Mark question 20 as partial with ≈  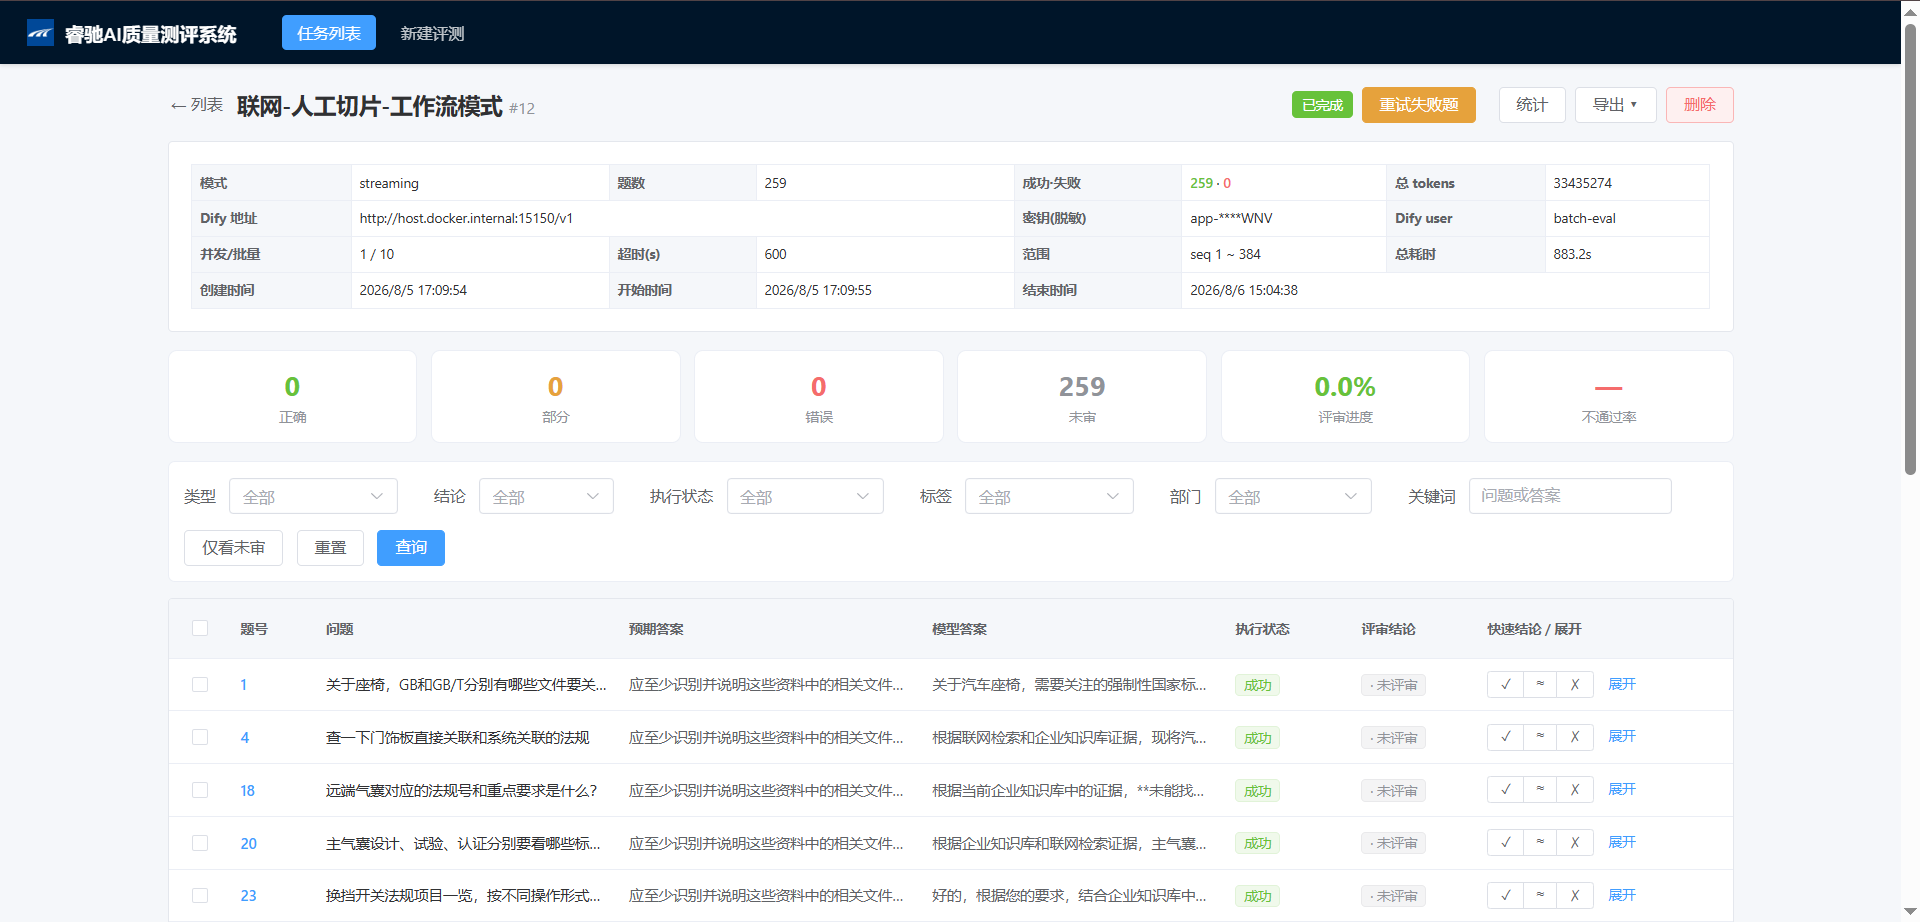(1540, 843)
